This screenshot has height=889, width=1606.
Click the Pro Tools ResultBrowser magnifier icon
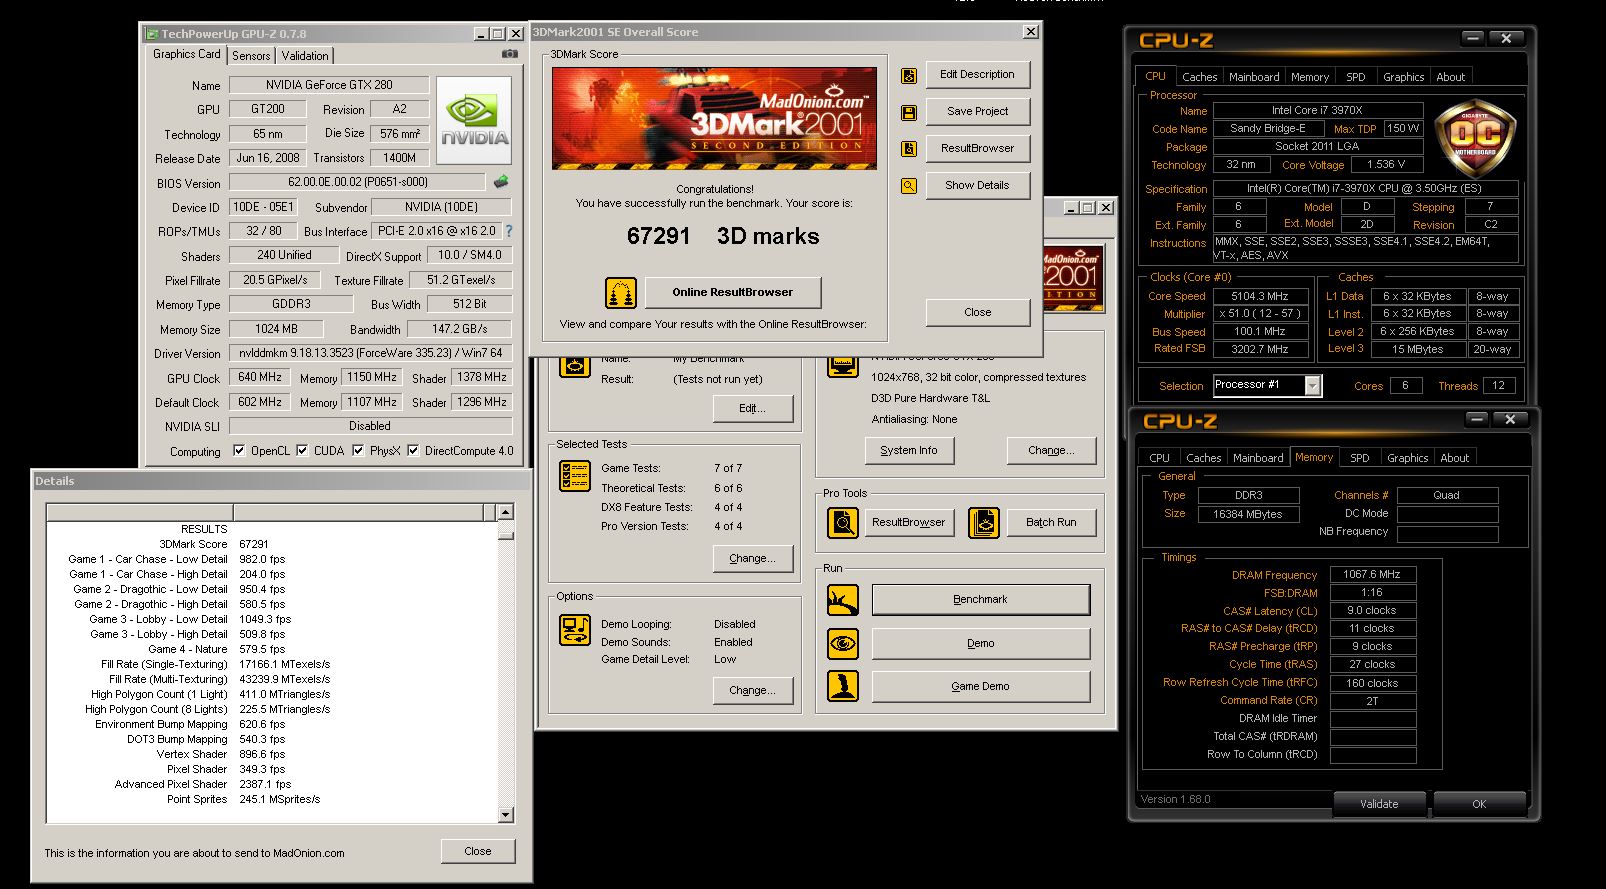(x=843, y=522)
